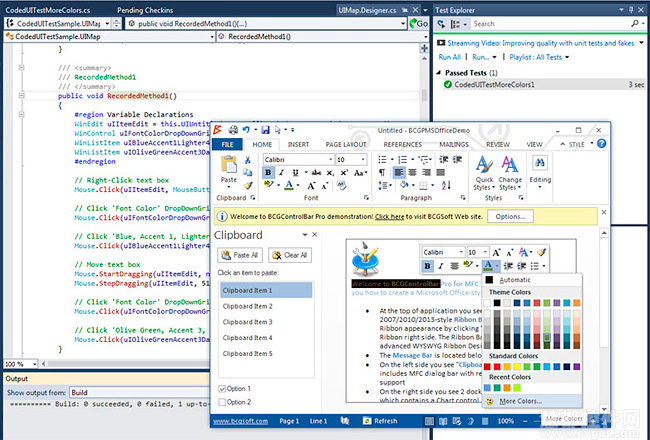Image resolution: width=650 pixels, height=440 pixels.
Task: Click the ribbon Italic button
Action: tap(281, 173)
